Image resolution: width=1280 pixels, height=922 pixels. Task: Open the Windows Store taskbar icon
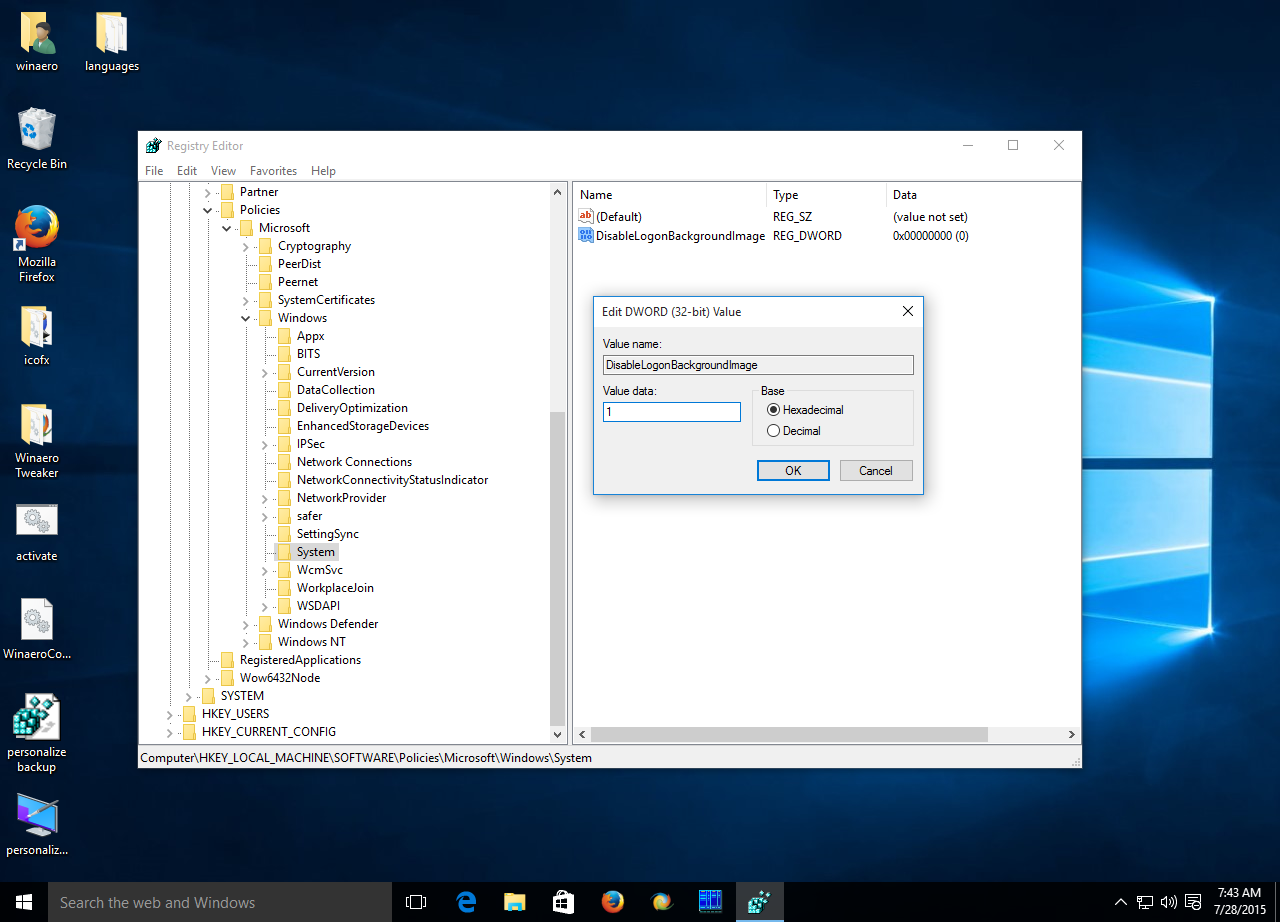pos(563,901)
